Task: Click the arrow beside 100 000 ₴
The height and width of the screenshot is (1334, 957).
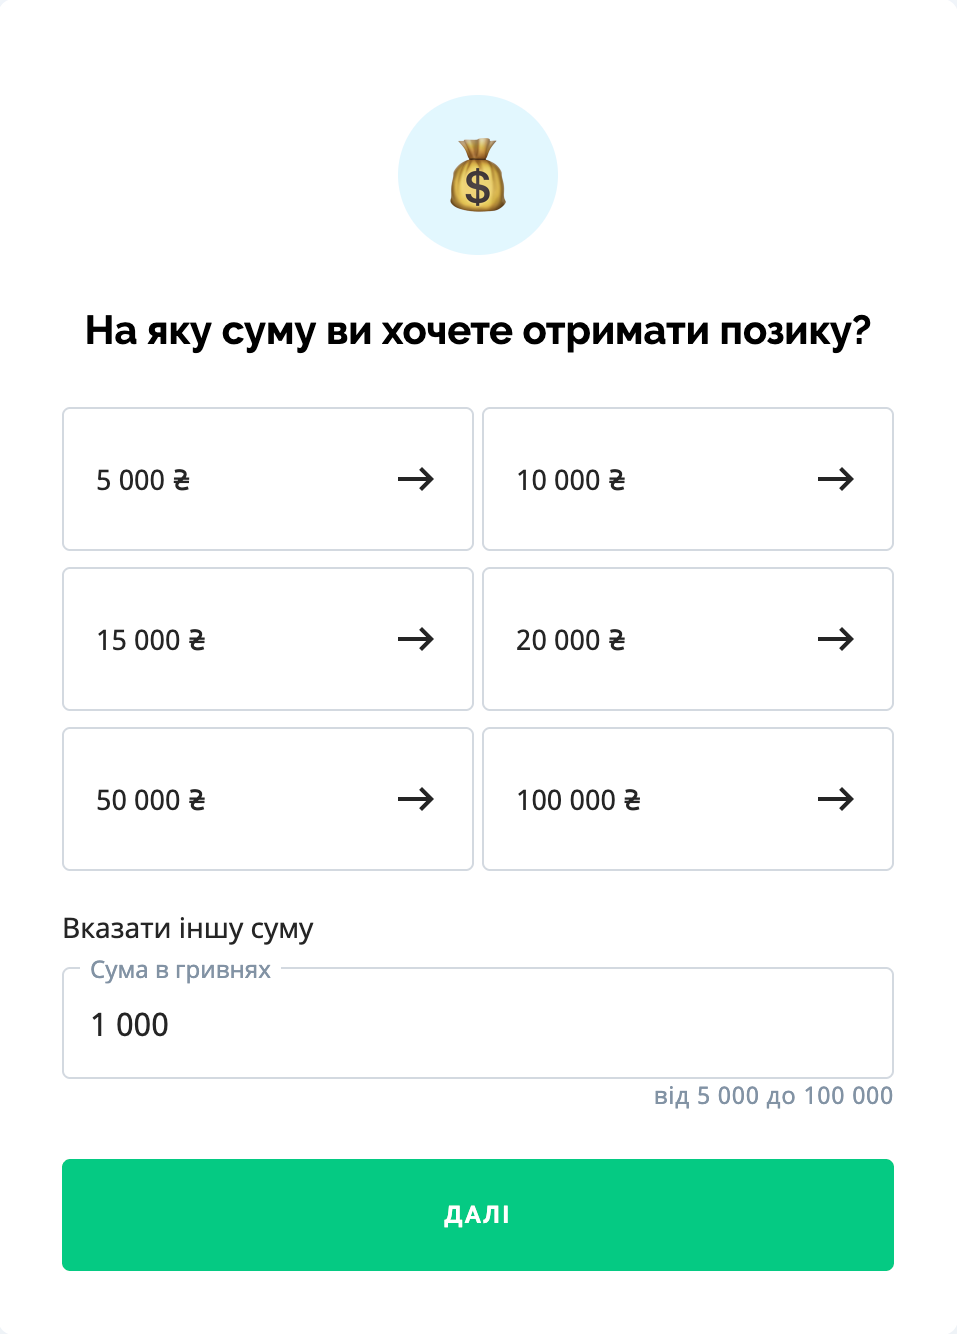Action: click(836, 800)
